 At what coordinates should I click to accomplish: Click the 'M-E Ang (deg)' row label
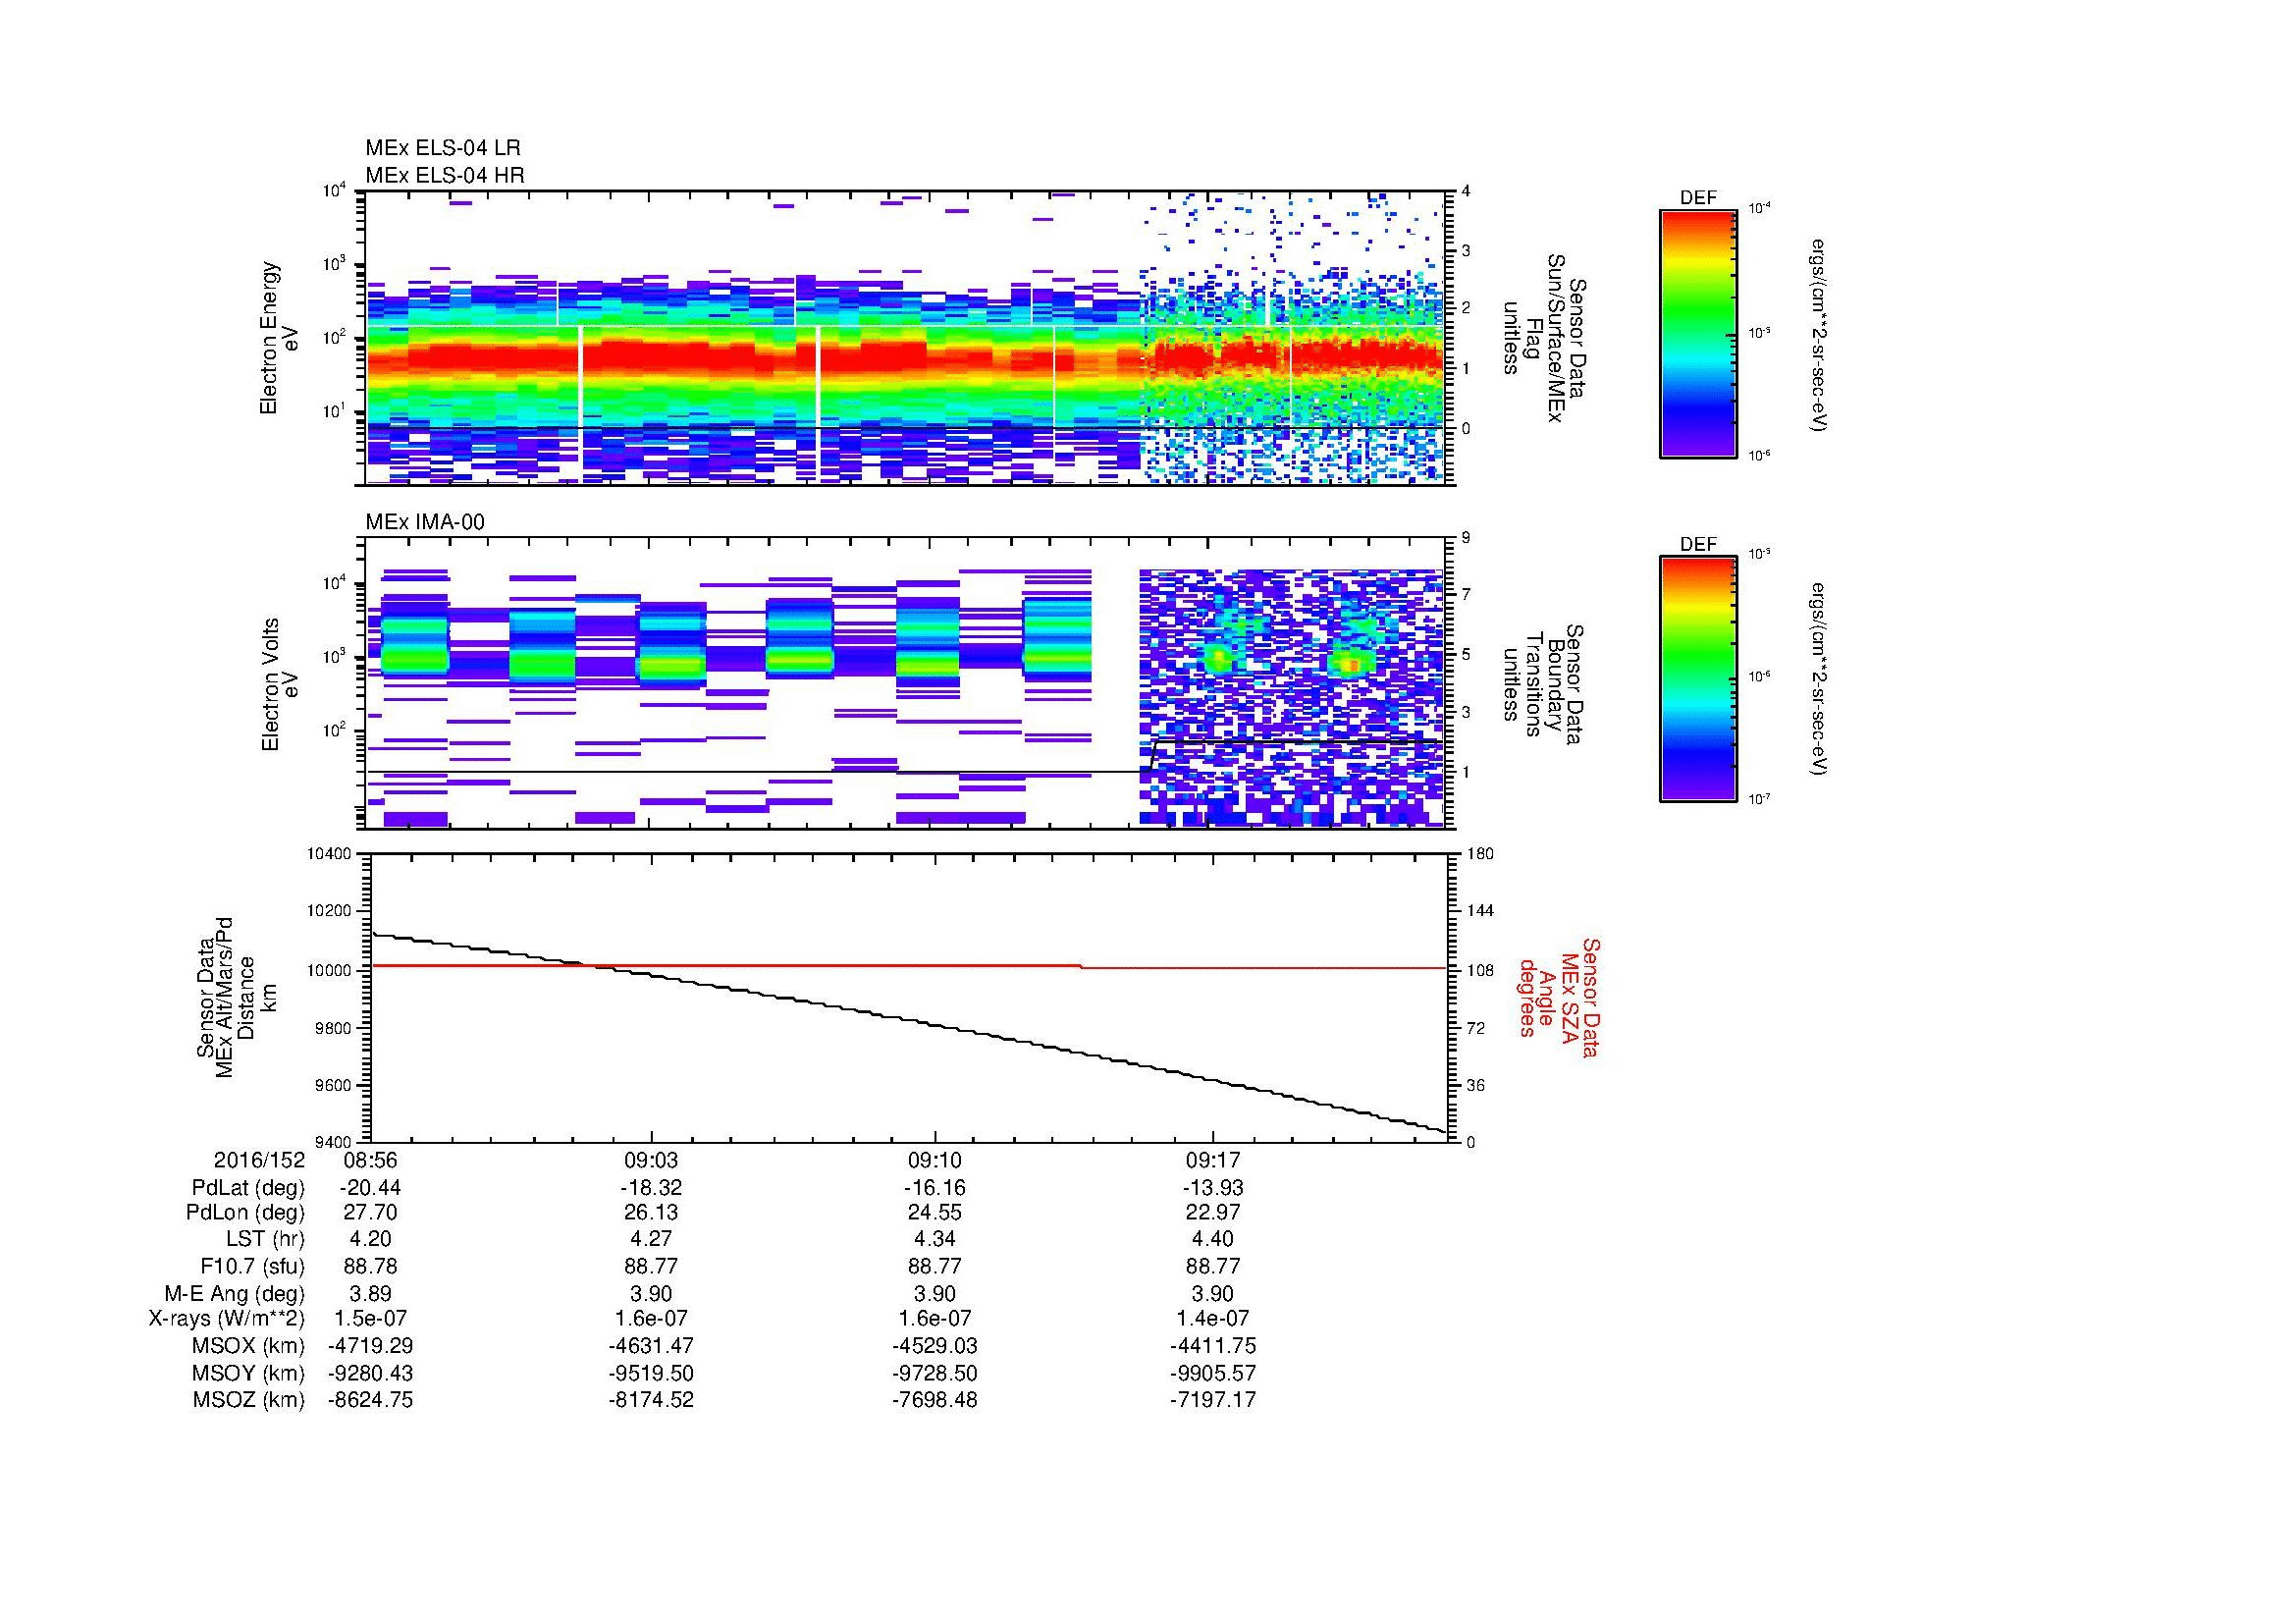click(x=234, y=1293)
